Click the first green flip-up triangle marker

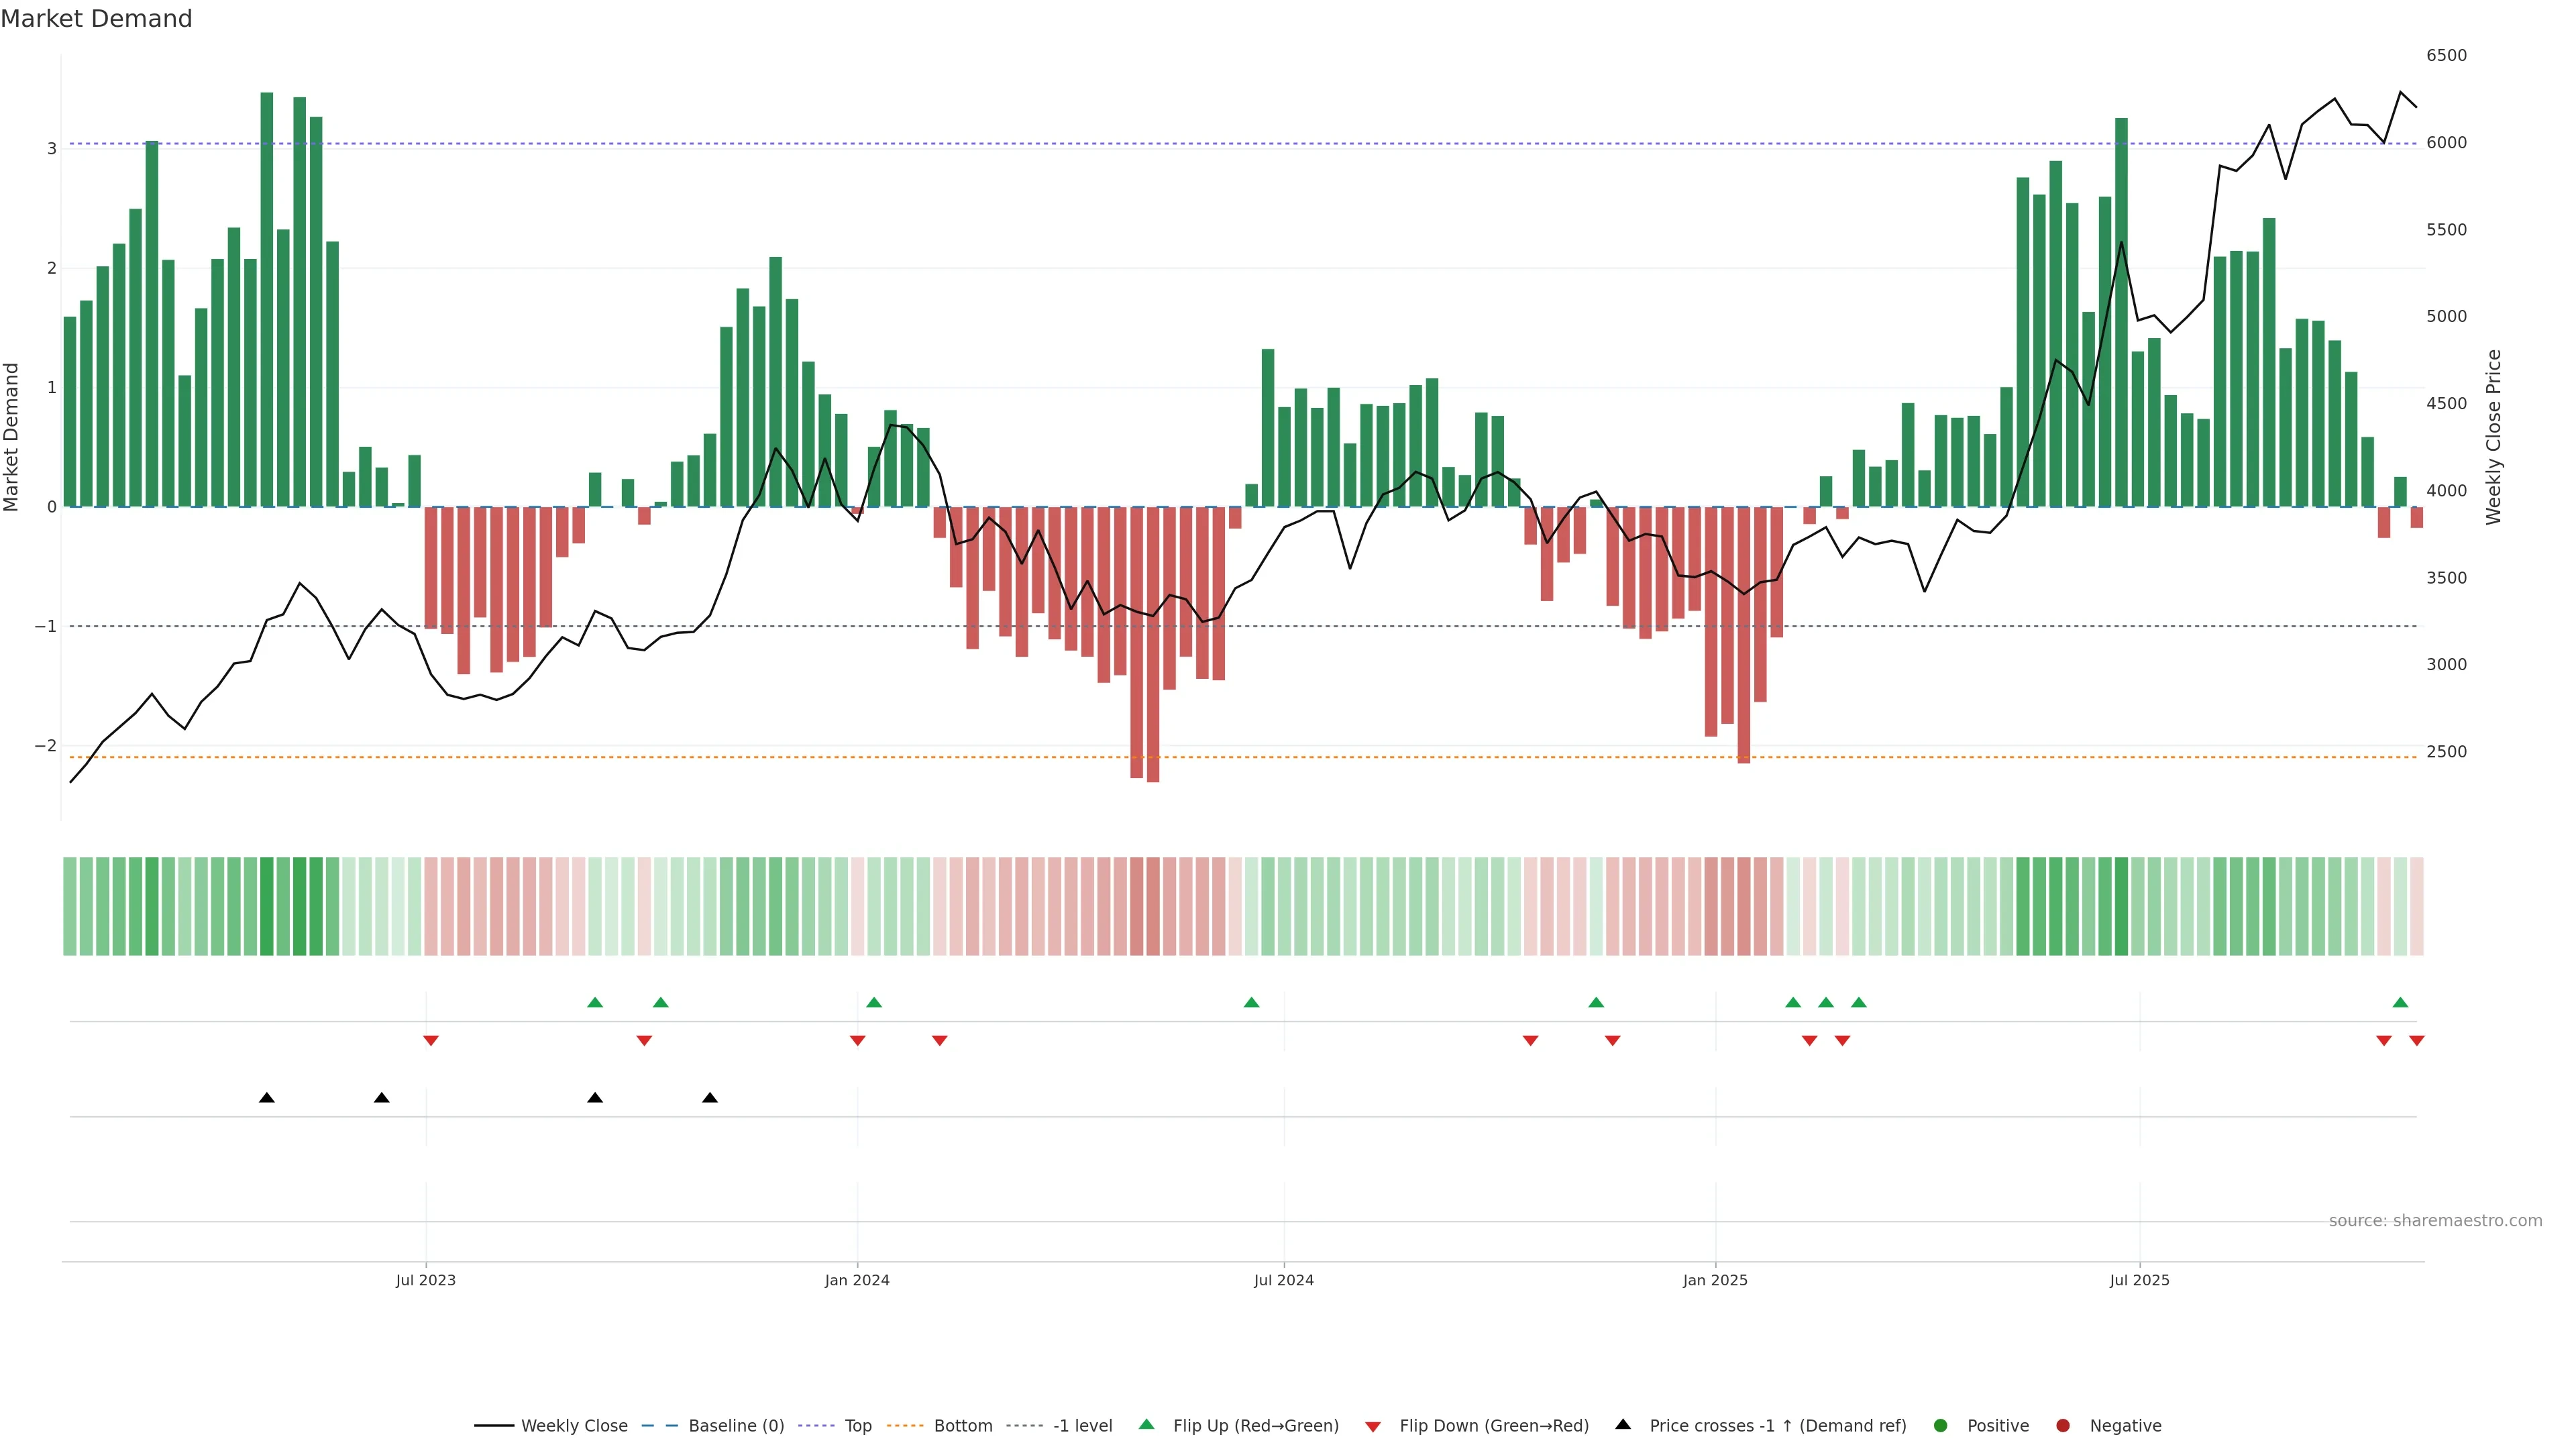point(595,1002)
